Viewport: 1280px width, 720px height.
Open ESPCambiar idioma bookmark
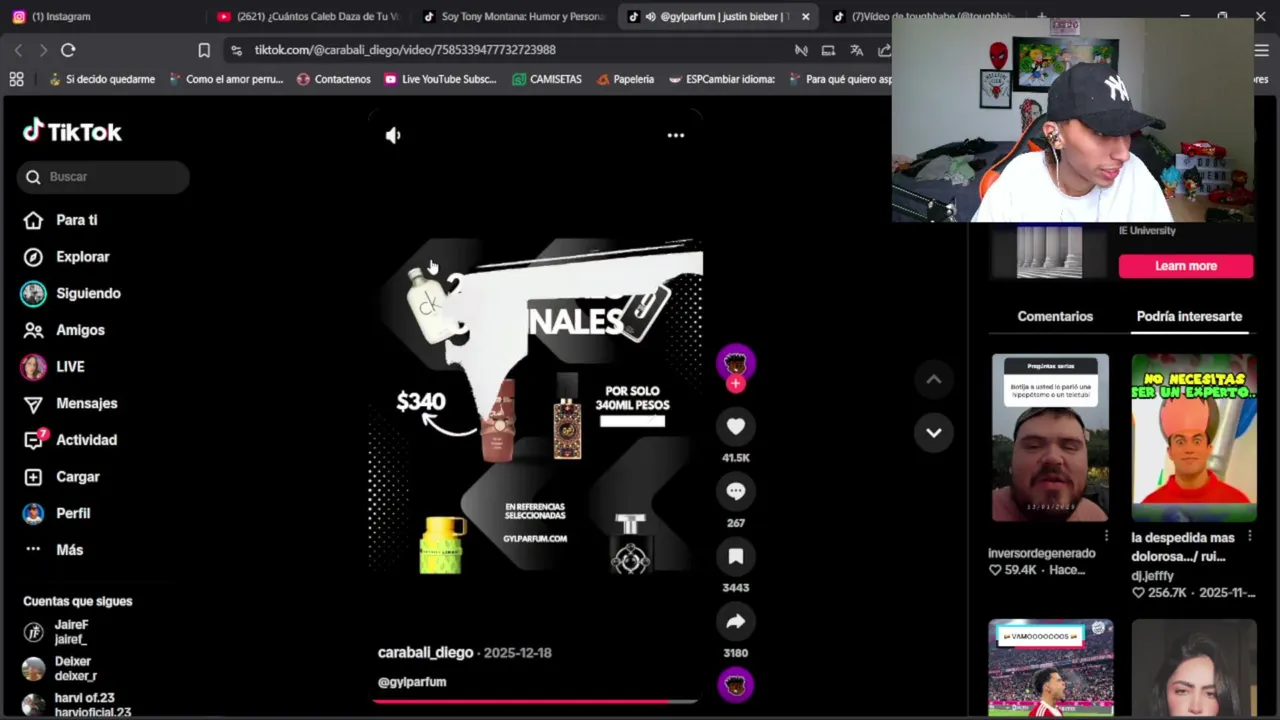tap(722, 79)
